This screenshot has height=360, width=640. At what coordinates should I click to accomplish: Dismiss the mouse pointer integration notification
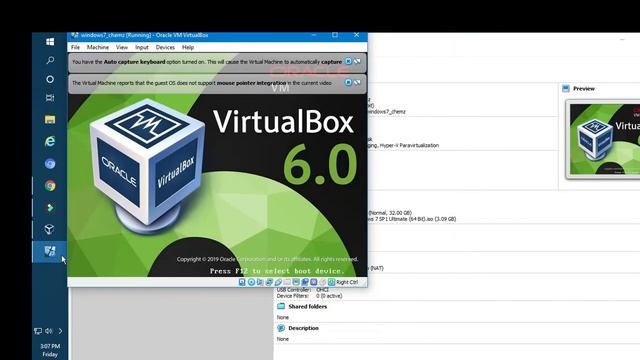(x=348, y=82)
